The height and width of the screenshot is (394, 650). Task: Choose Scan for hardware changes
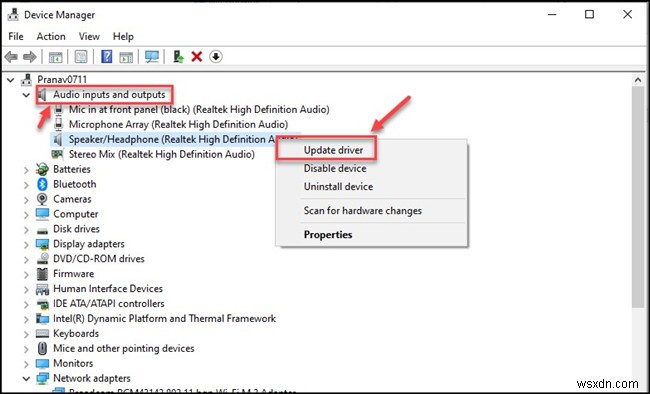tap(363, 211)
